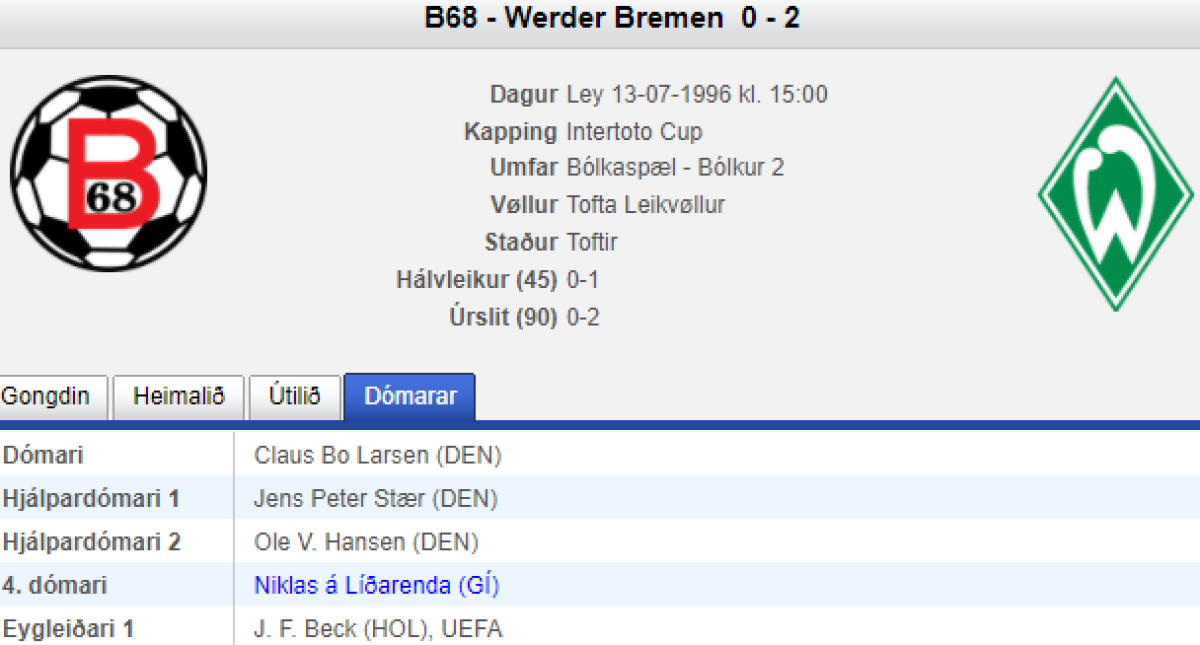Click the Bólkaspæl - Bólkur 2 round text
The image size is (1200, 645).
[x=675, y=168]
